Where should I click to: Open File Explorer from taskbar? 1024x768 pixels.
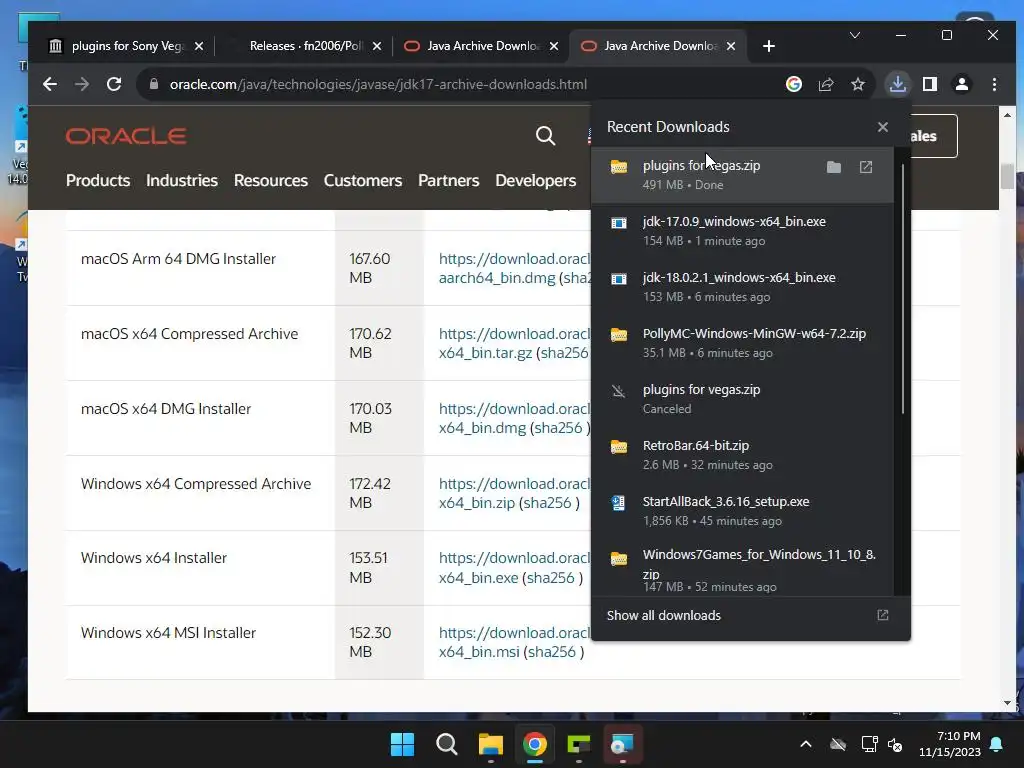490,744
